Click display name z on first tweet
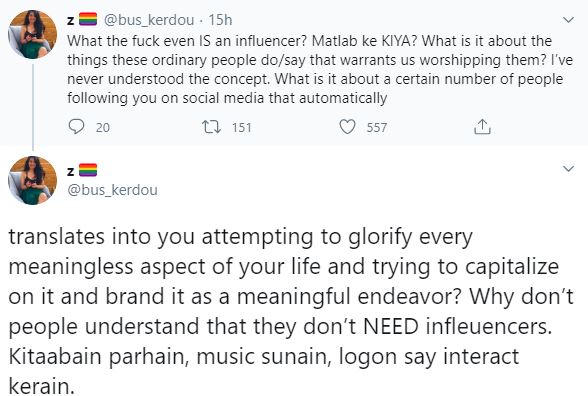588x396 pixels. tap(70, 21)
